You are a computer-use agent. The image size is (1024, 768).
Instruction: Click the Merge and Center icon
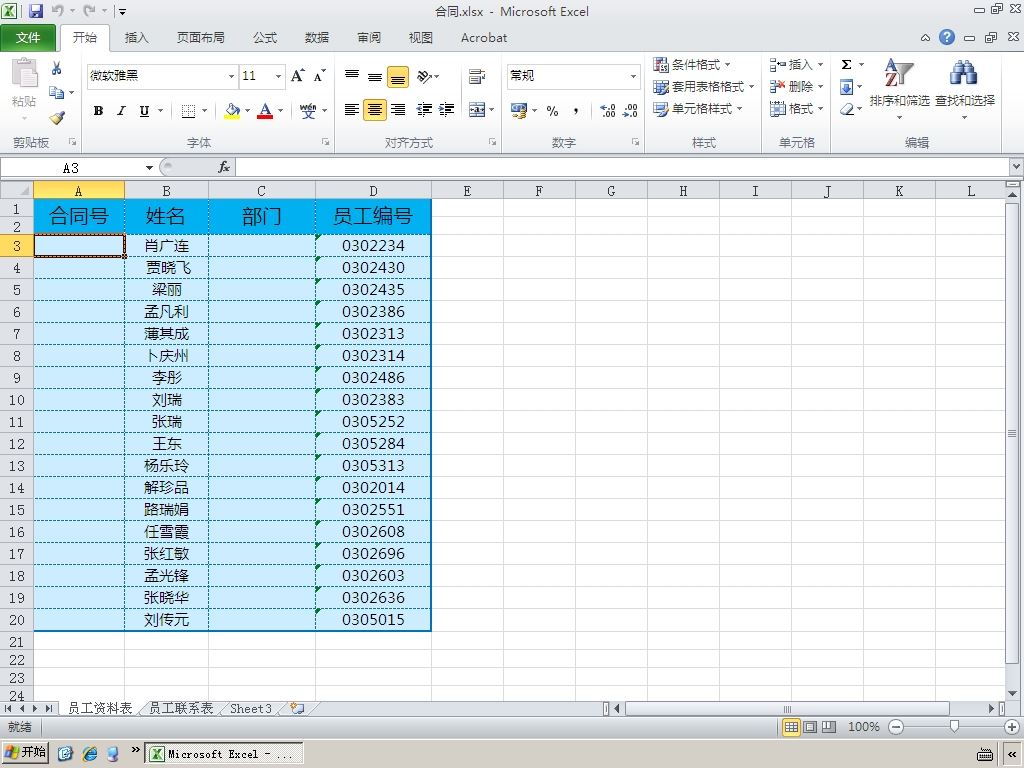(477, 110)
